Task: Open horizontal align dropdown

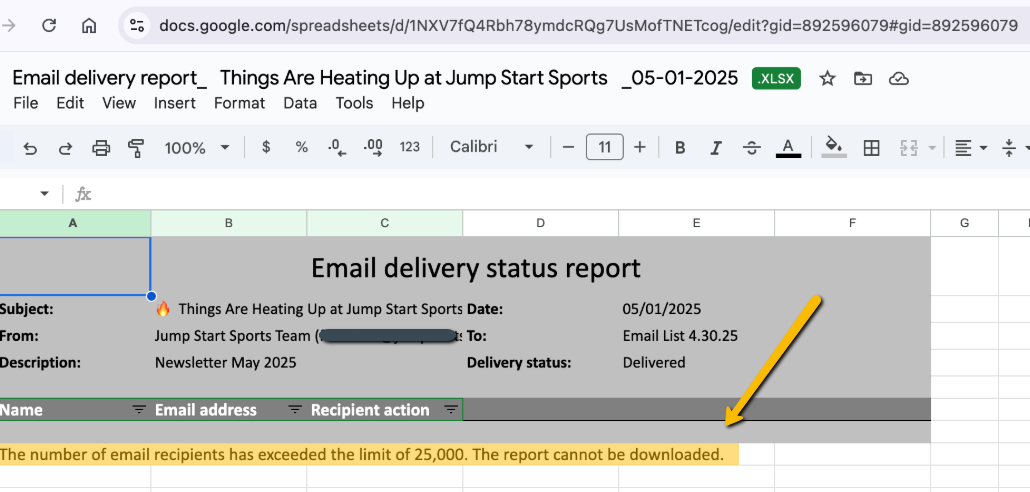Action: (970, 148)
